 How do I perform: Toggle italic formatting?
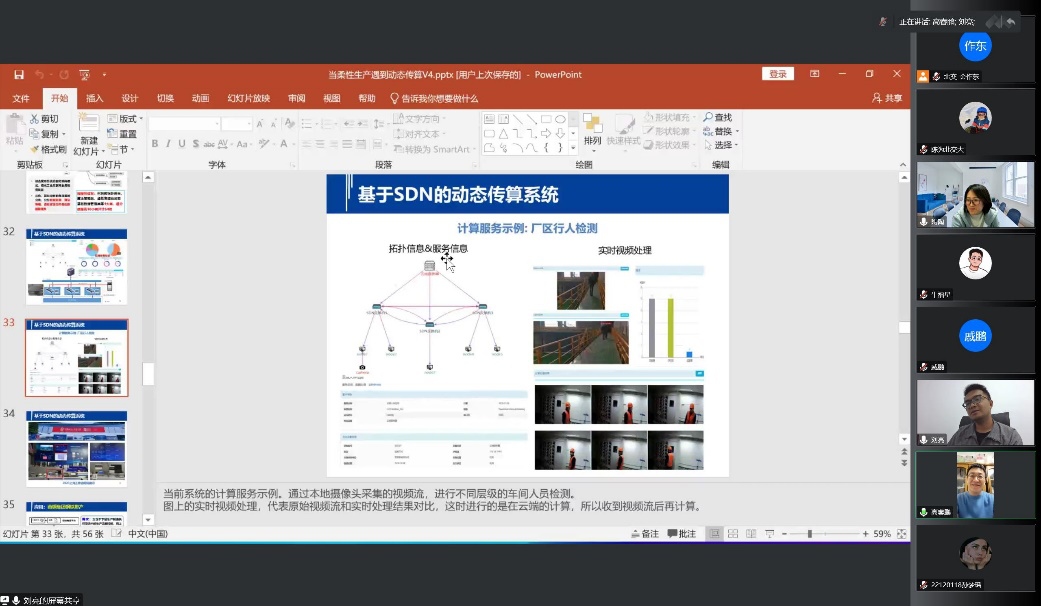coord(168,144)
